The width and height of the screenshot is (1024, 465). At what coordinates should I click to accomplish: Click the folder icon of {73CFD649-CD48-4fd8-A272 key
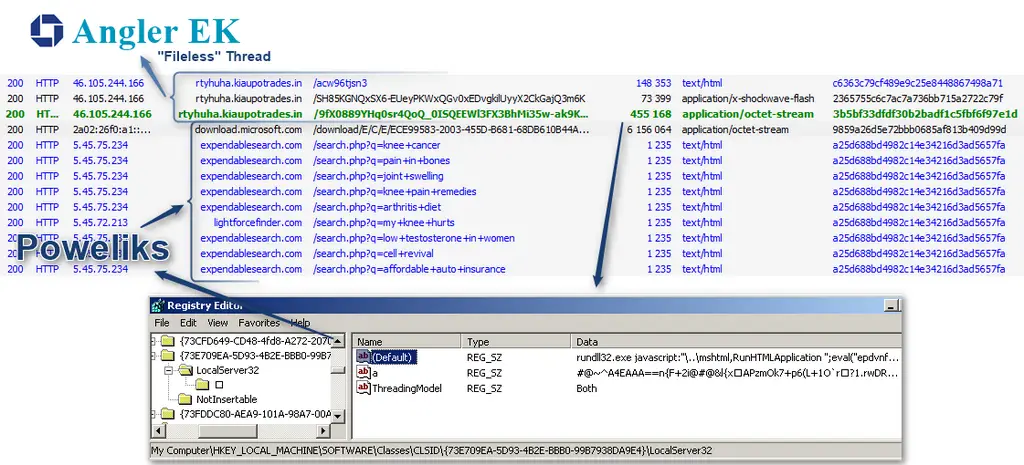[x=168, y=341]
